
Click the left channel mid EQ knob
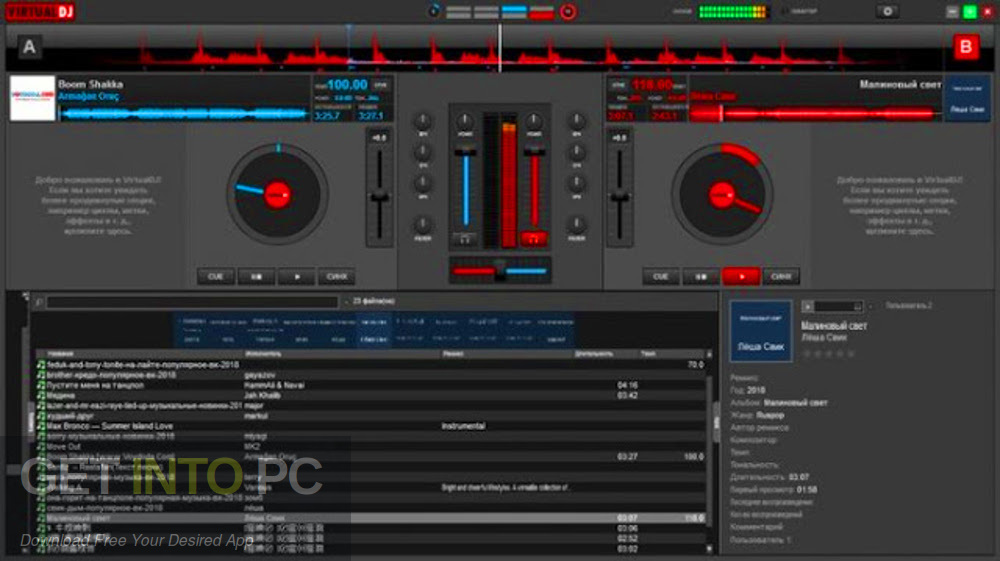pyautogui.click(x=423, y=152)
